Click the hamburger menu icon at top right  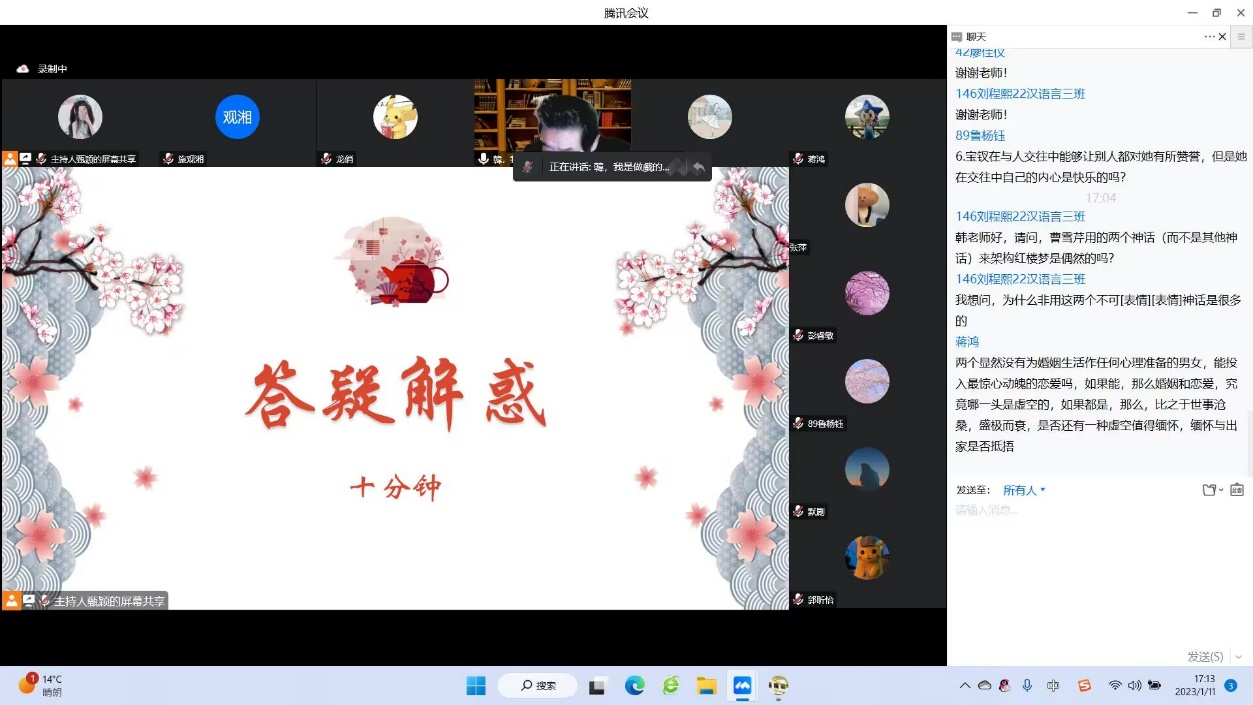tap(1241, 37)
